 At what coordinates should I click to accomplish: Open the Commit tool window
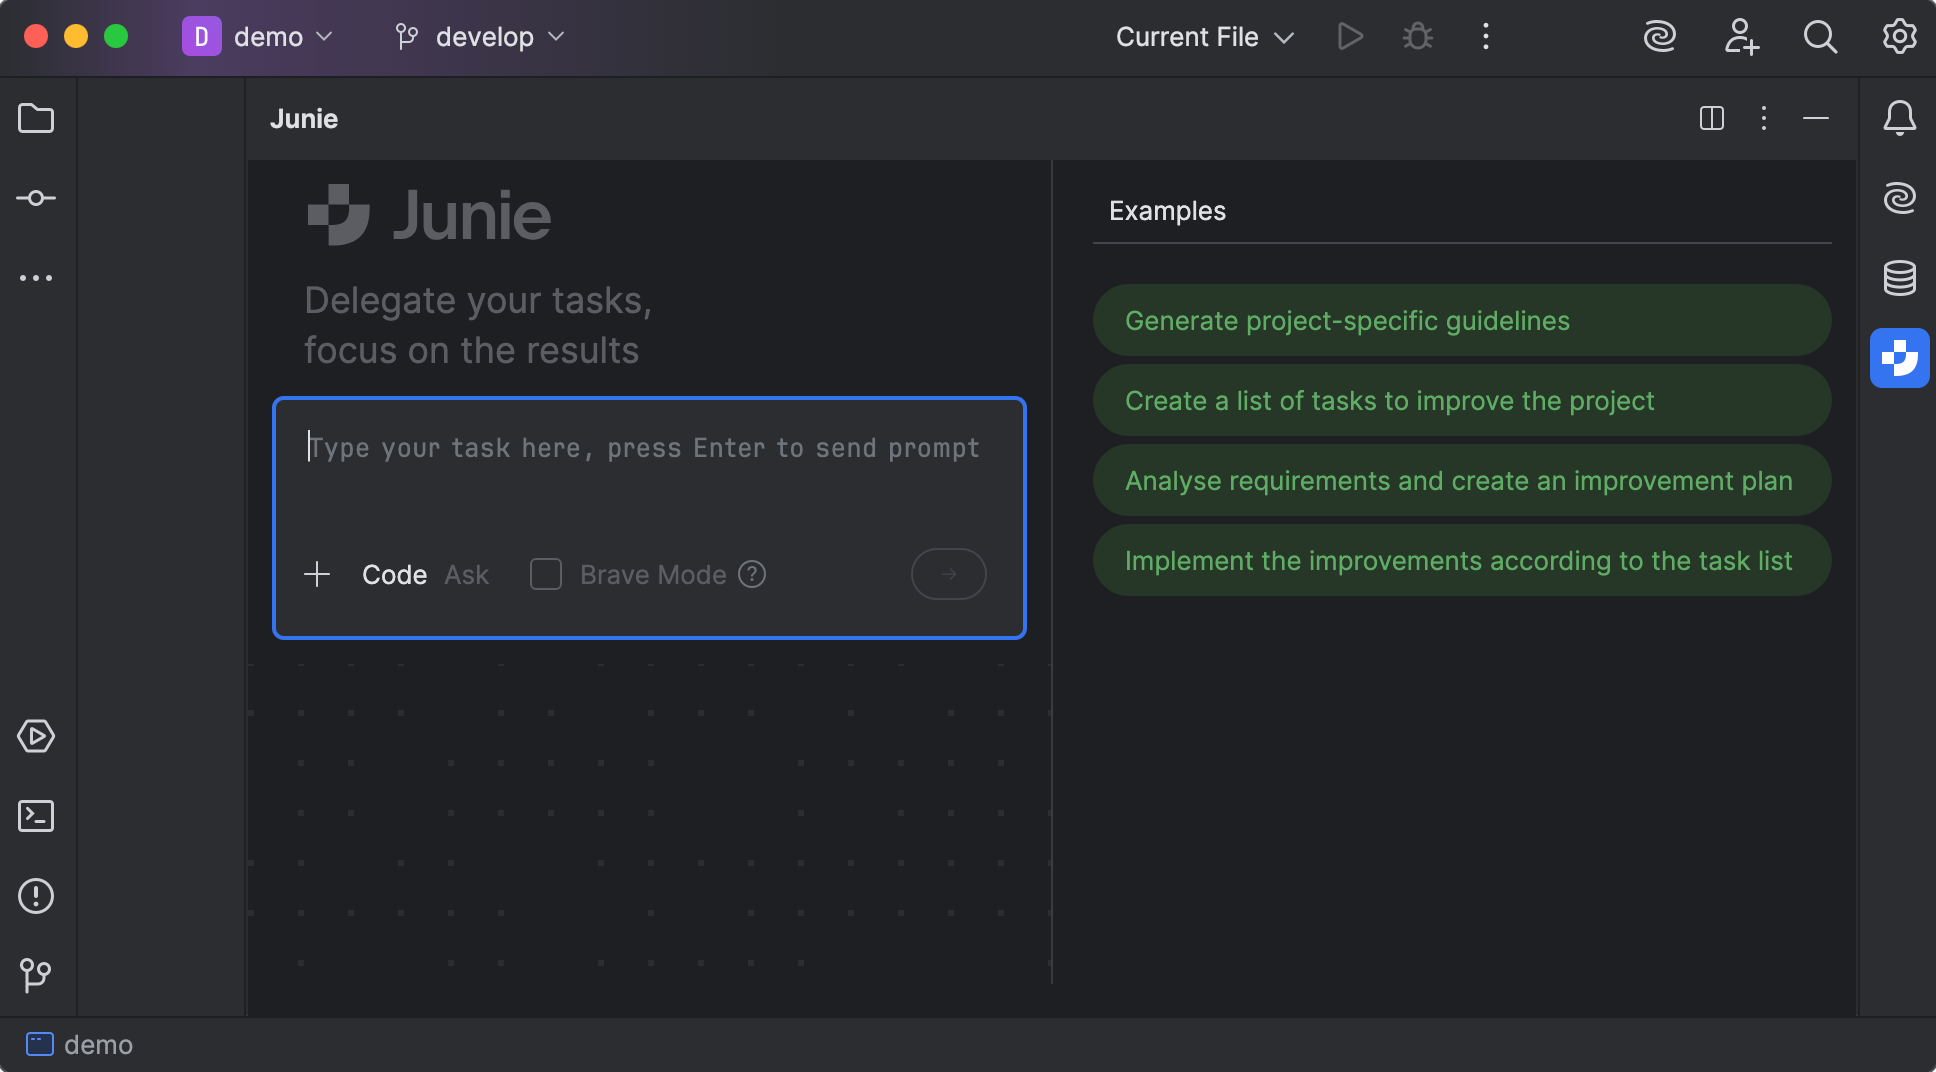click(36, 198)
